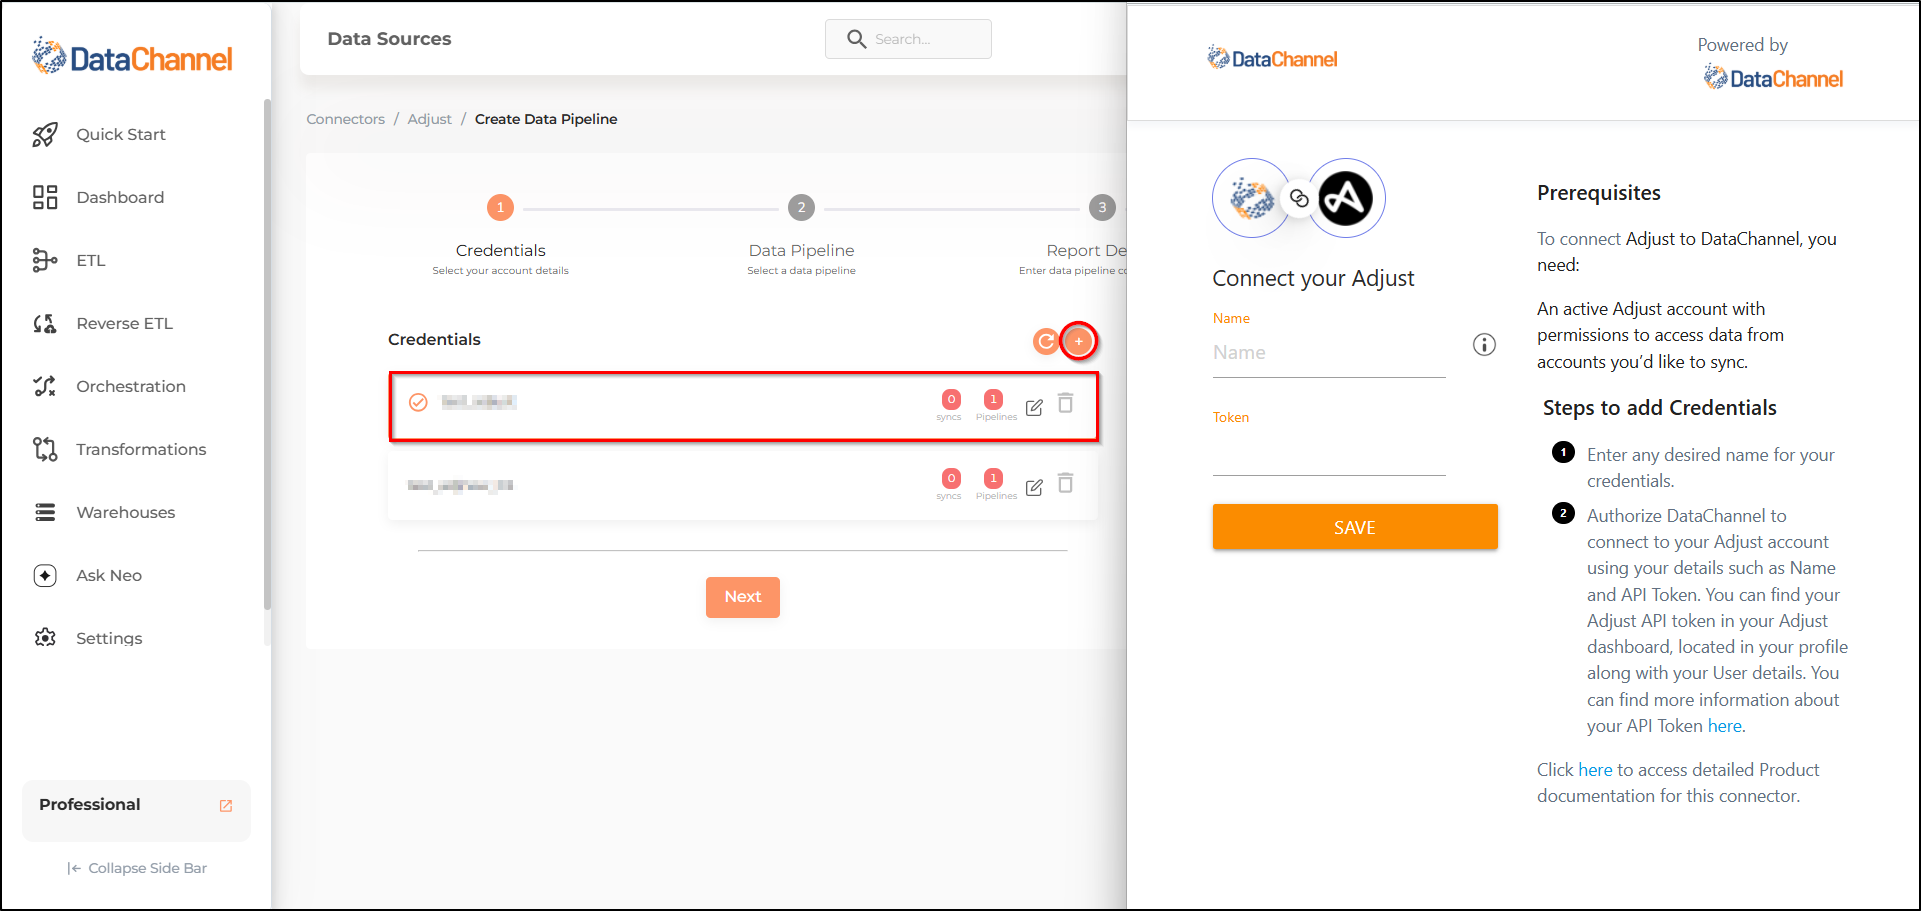
Task: Click the Ask Neo sparkle icon
Action: (45, 575)
